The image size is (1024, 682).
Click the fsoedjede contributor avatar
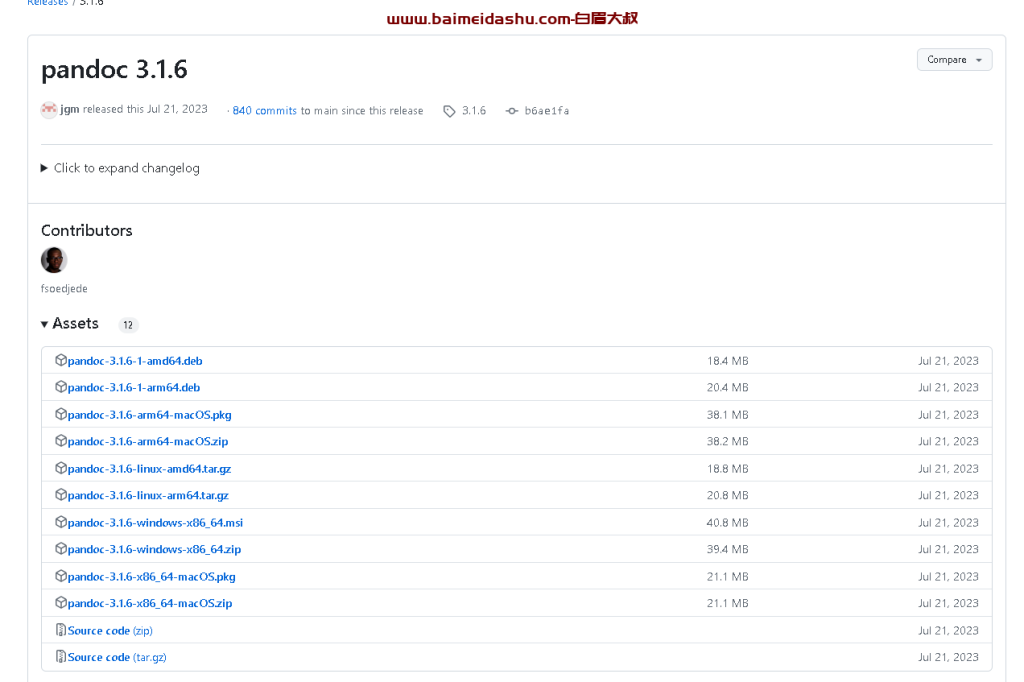(x=53, y=259)
